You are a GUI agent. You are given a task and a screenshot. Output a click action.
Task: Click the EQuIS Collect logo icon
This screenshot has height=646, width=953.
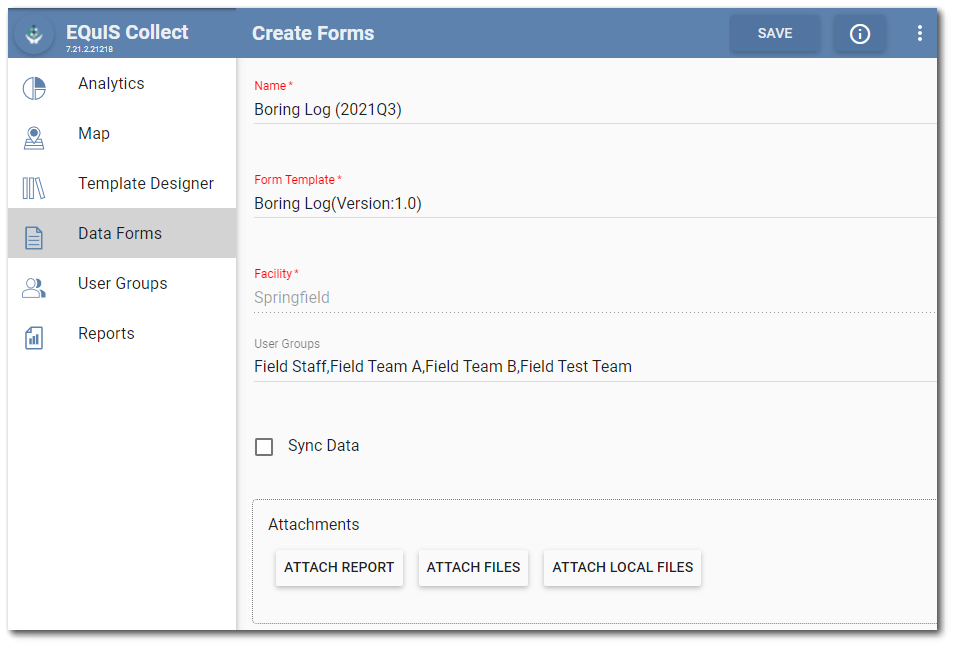pos(33,32)
